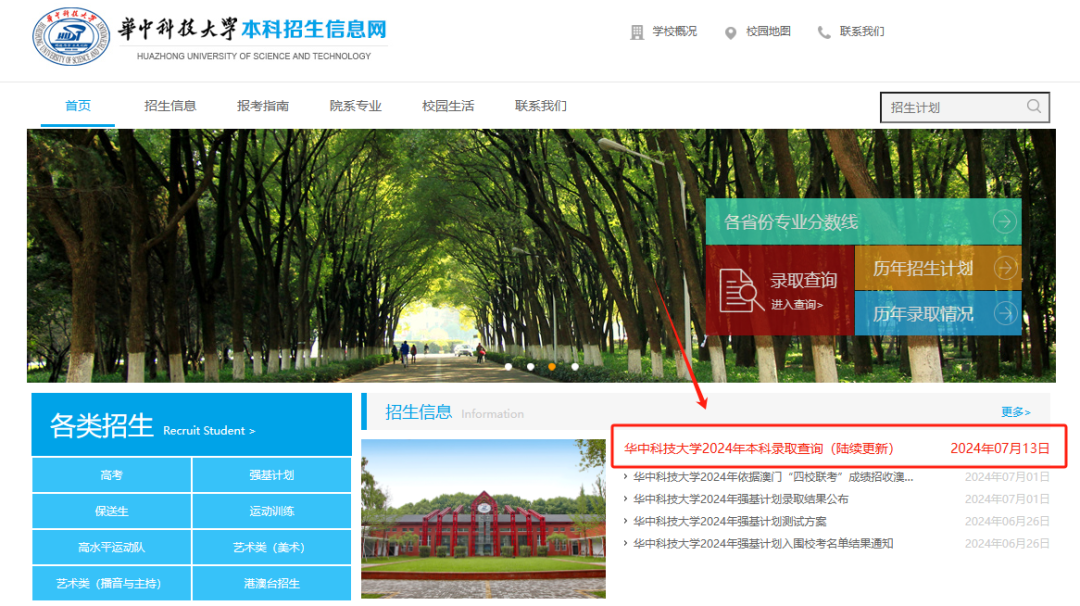Open 华中科技大学2024年本科录取查询（陆续更新） news link
The image size is (1080, 606).
[759, 449]
